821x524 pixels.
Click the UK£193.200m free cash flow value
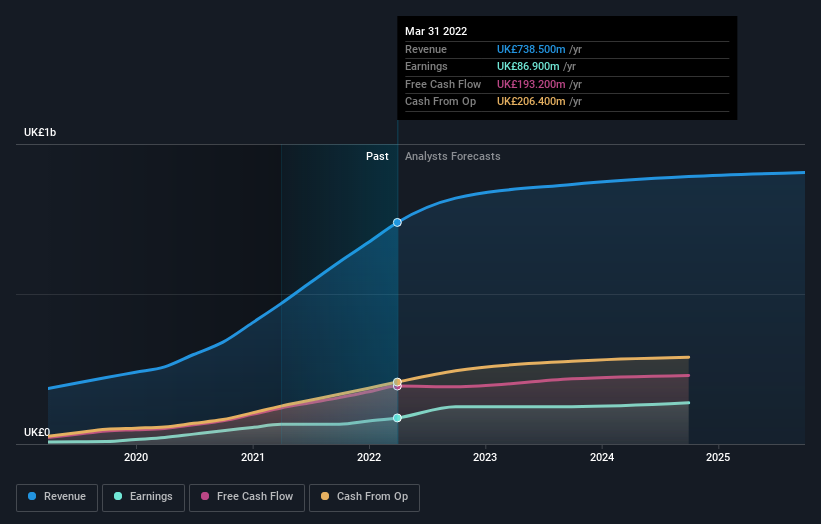tap(531, 84)
